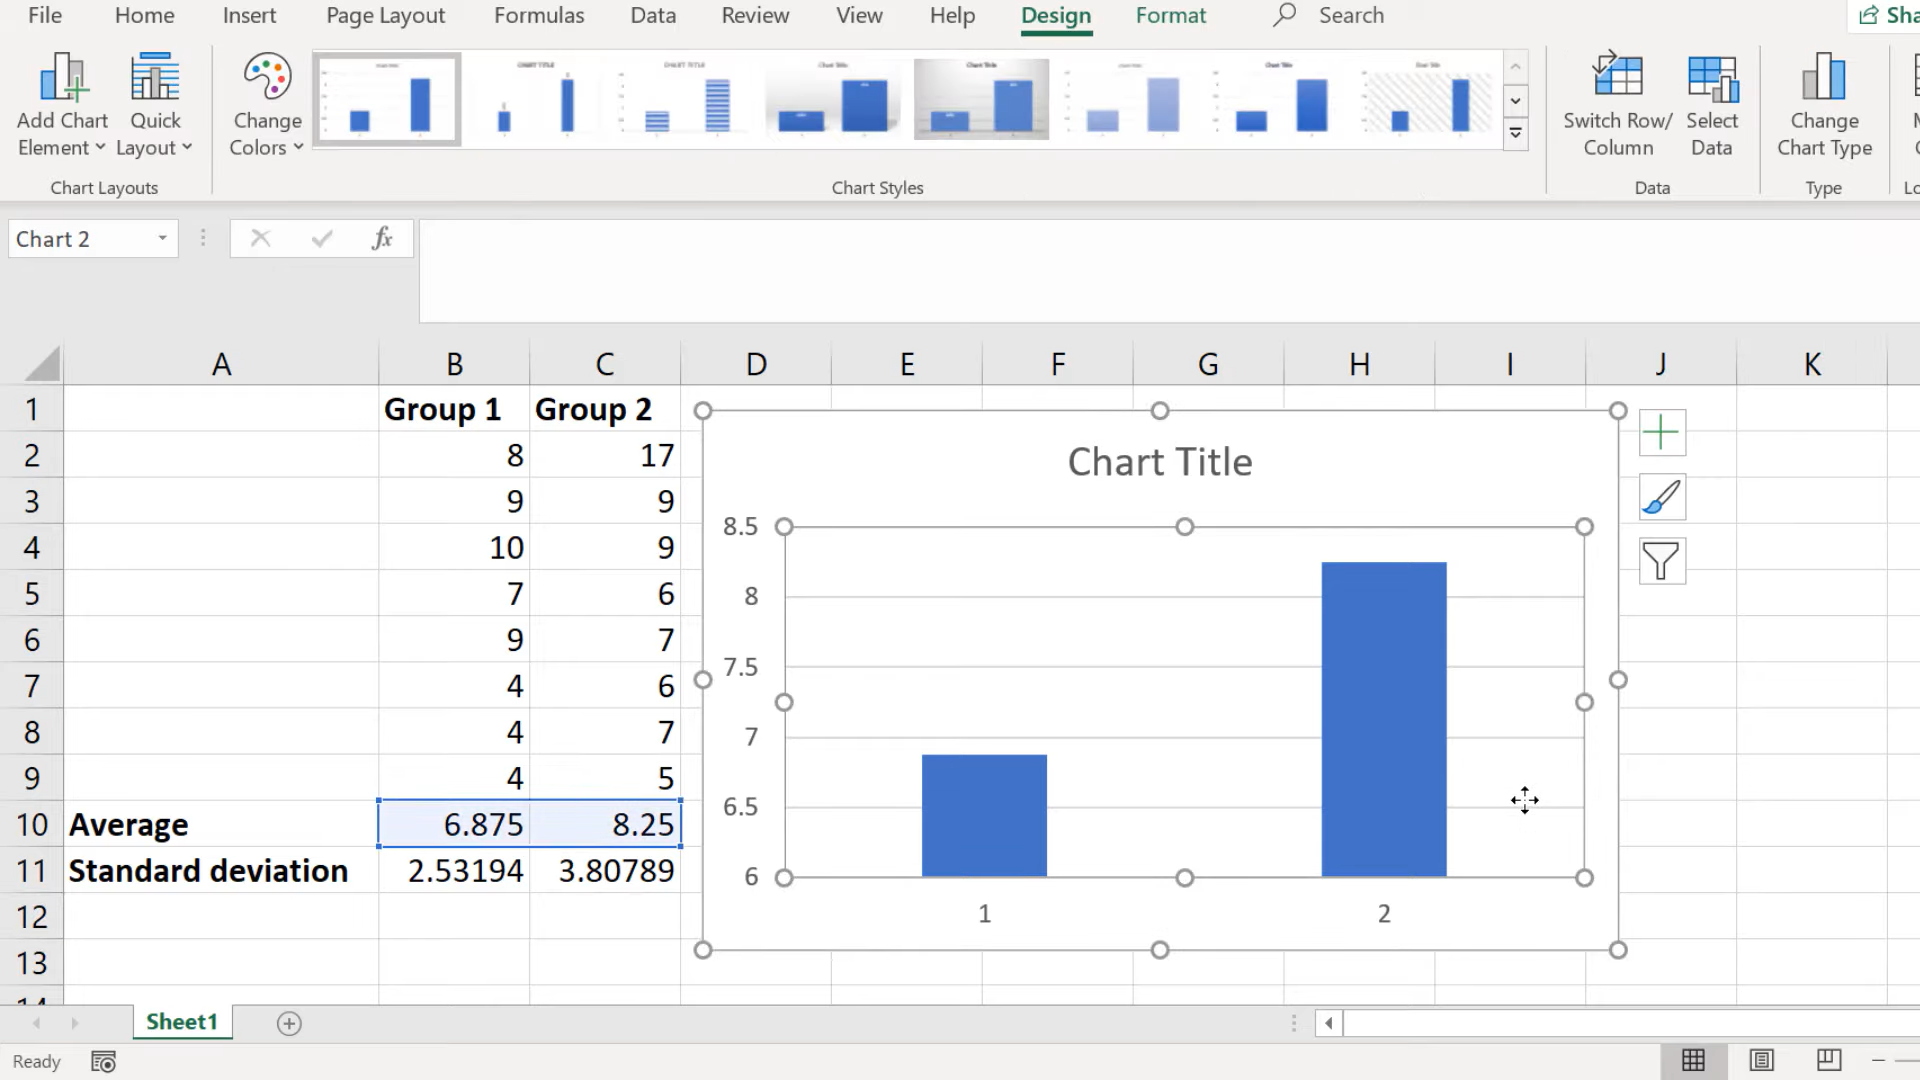This screenshot has height=1080, width=1920.
Task: Click the Search magnifier icon
Action: click(1284, 15)
